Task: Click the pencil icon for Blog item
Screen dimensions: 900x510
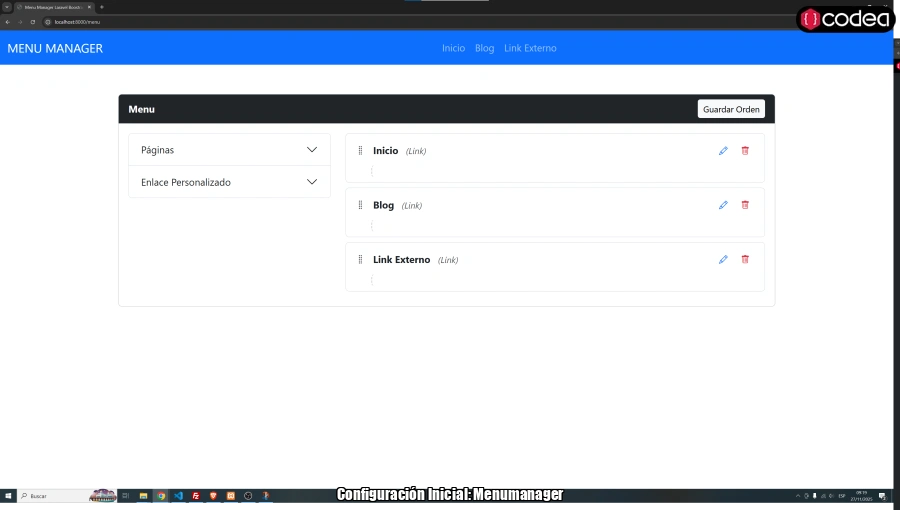Action: [x=723, y=205]
